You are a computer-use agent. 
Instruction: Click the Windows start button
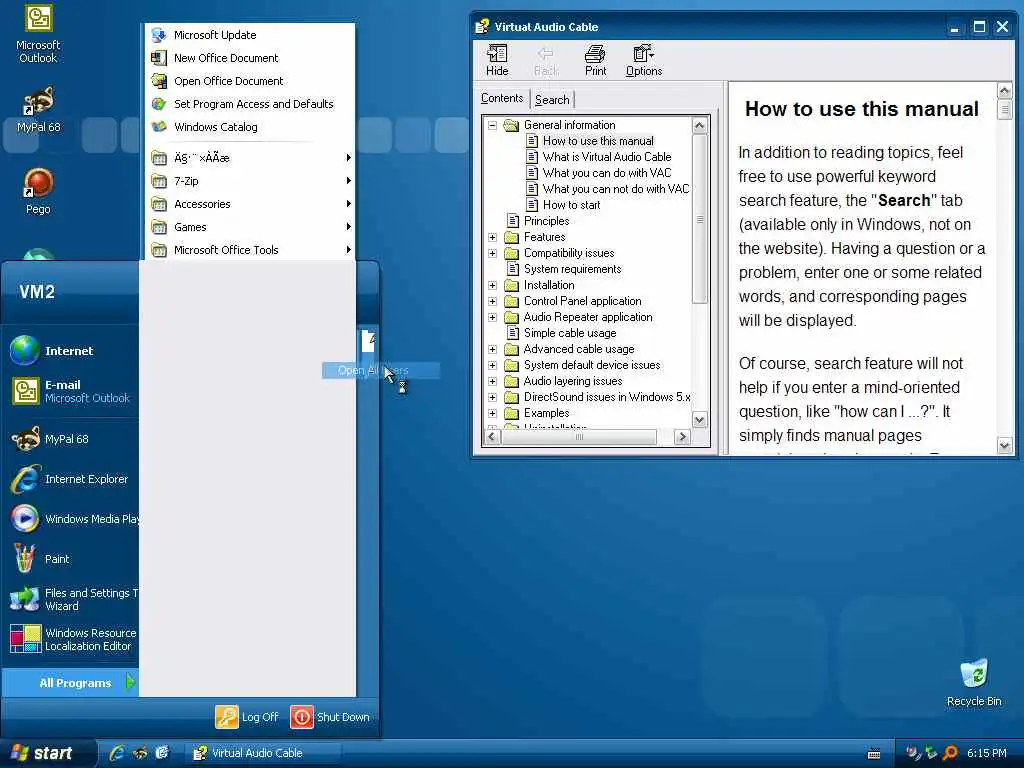tap(48, 753)
